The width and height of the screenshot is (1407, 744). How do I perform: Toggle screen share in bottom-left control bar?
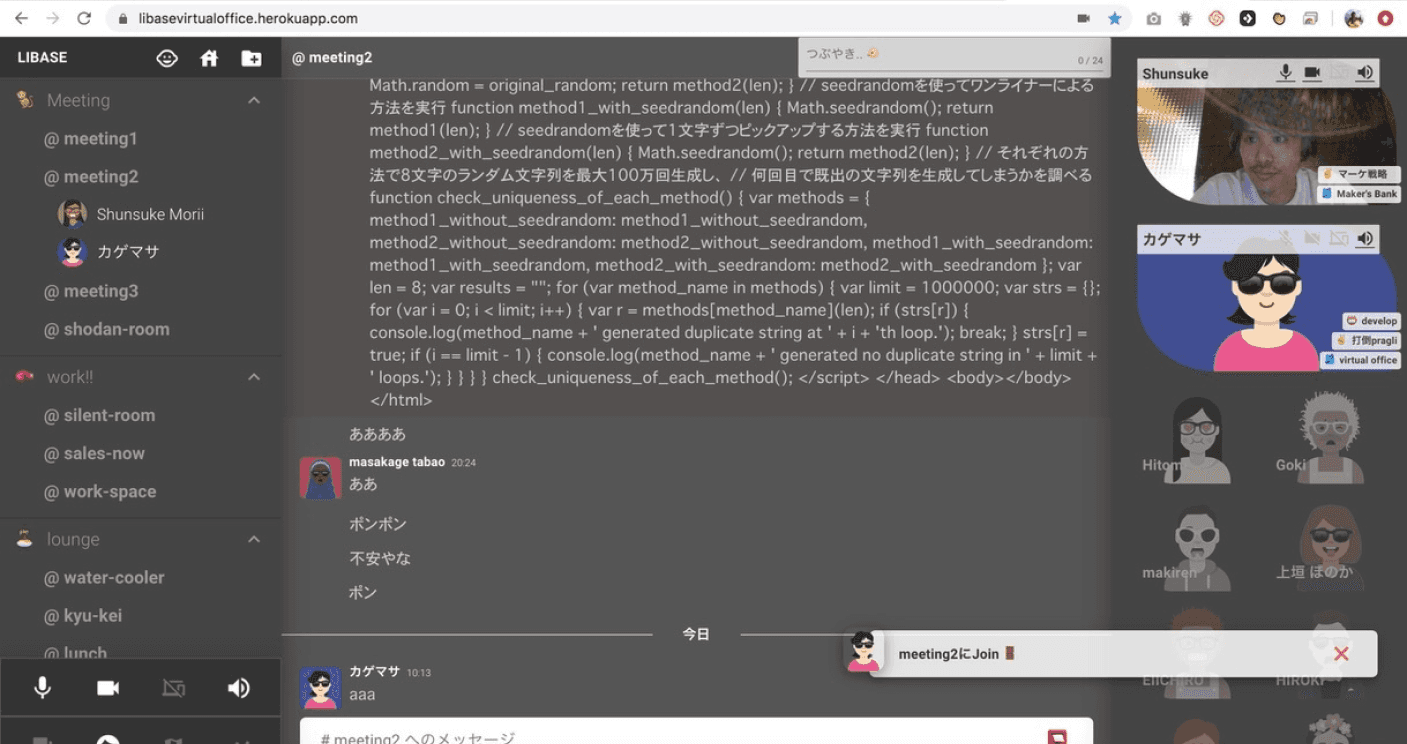[174, 688]
